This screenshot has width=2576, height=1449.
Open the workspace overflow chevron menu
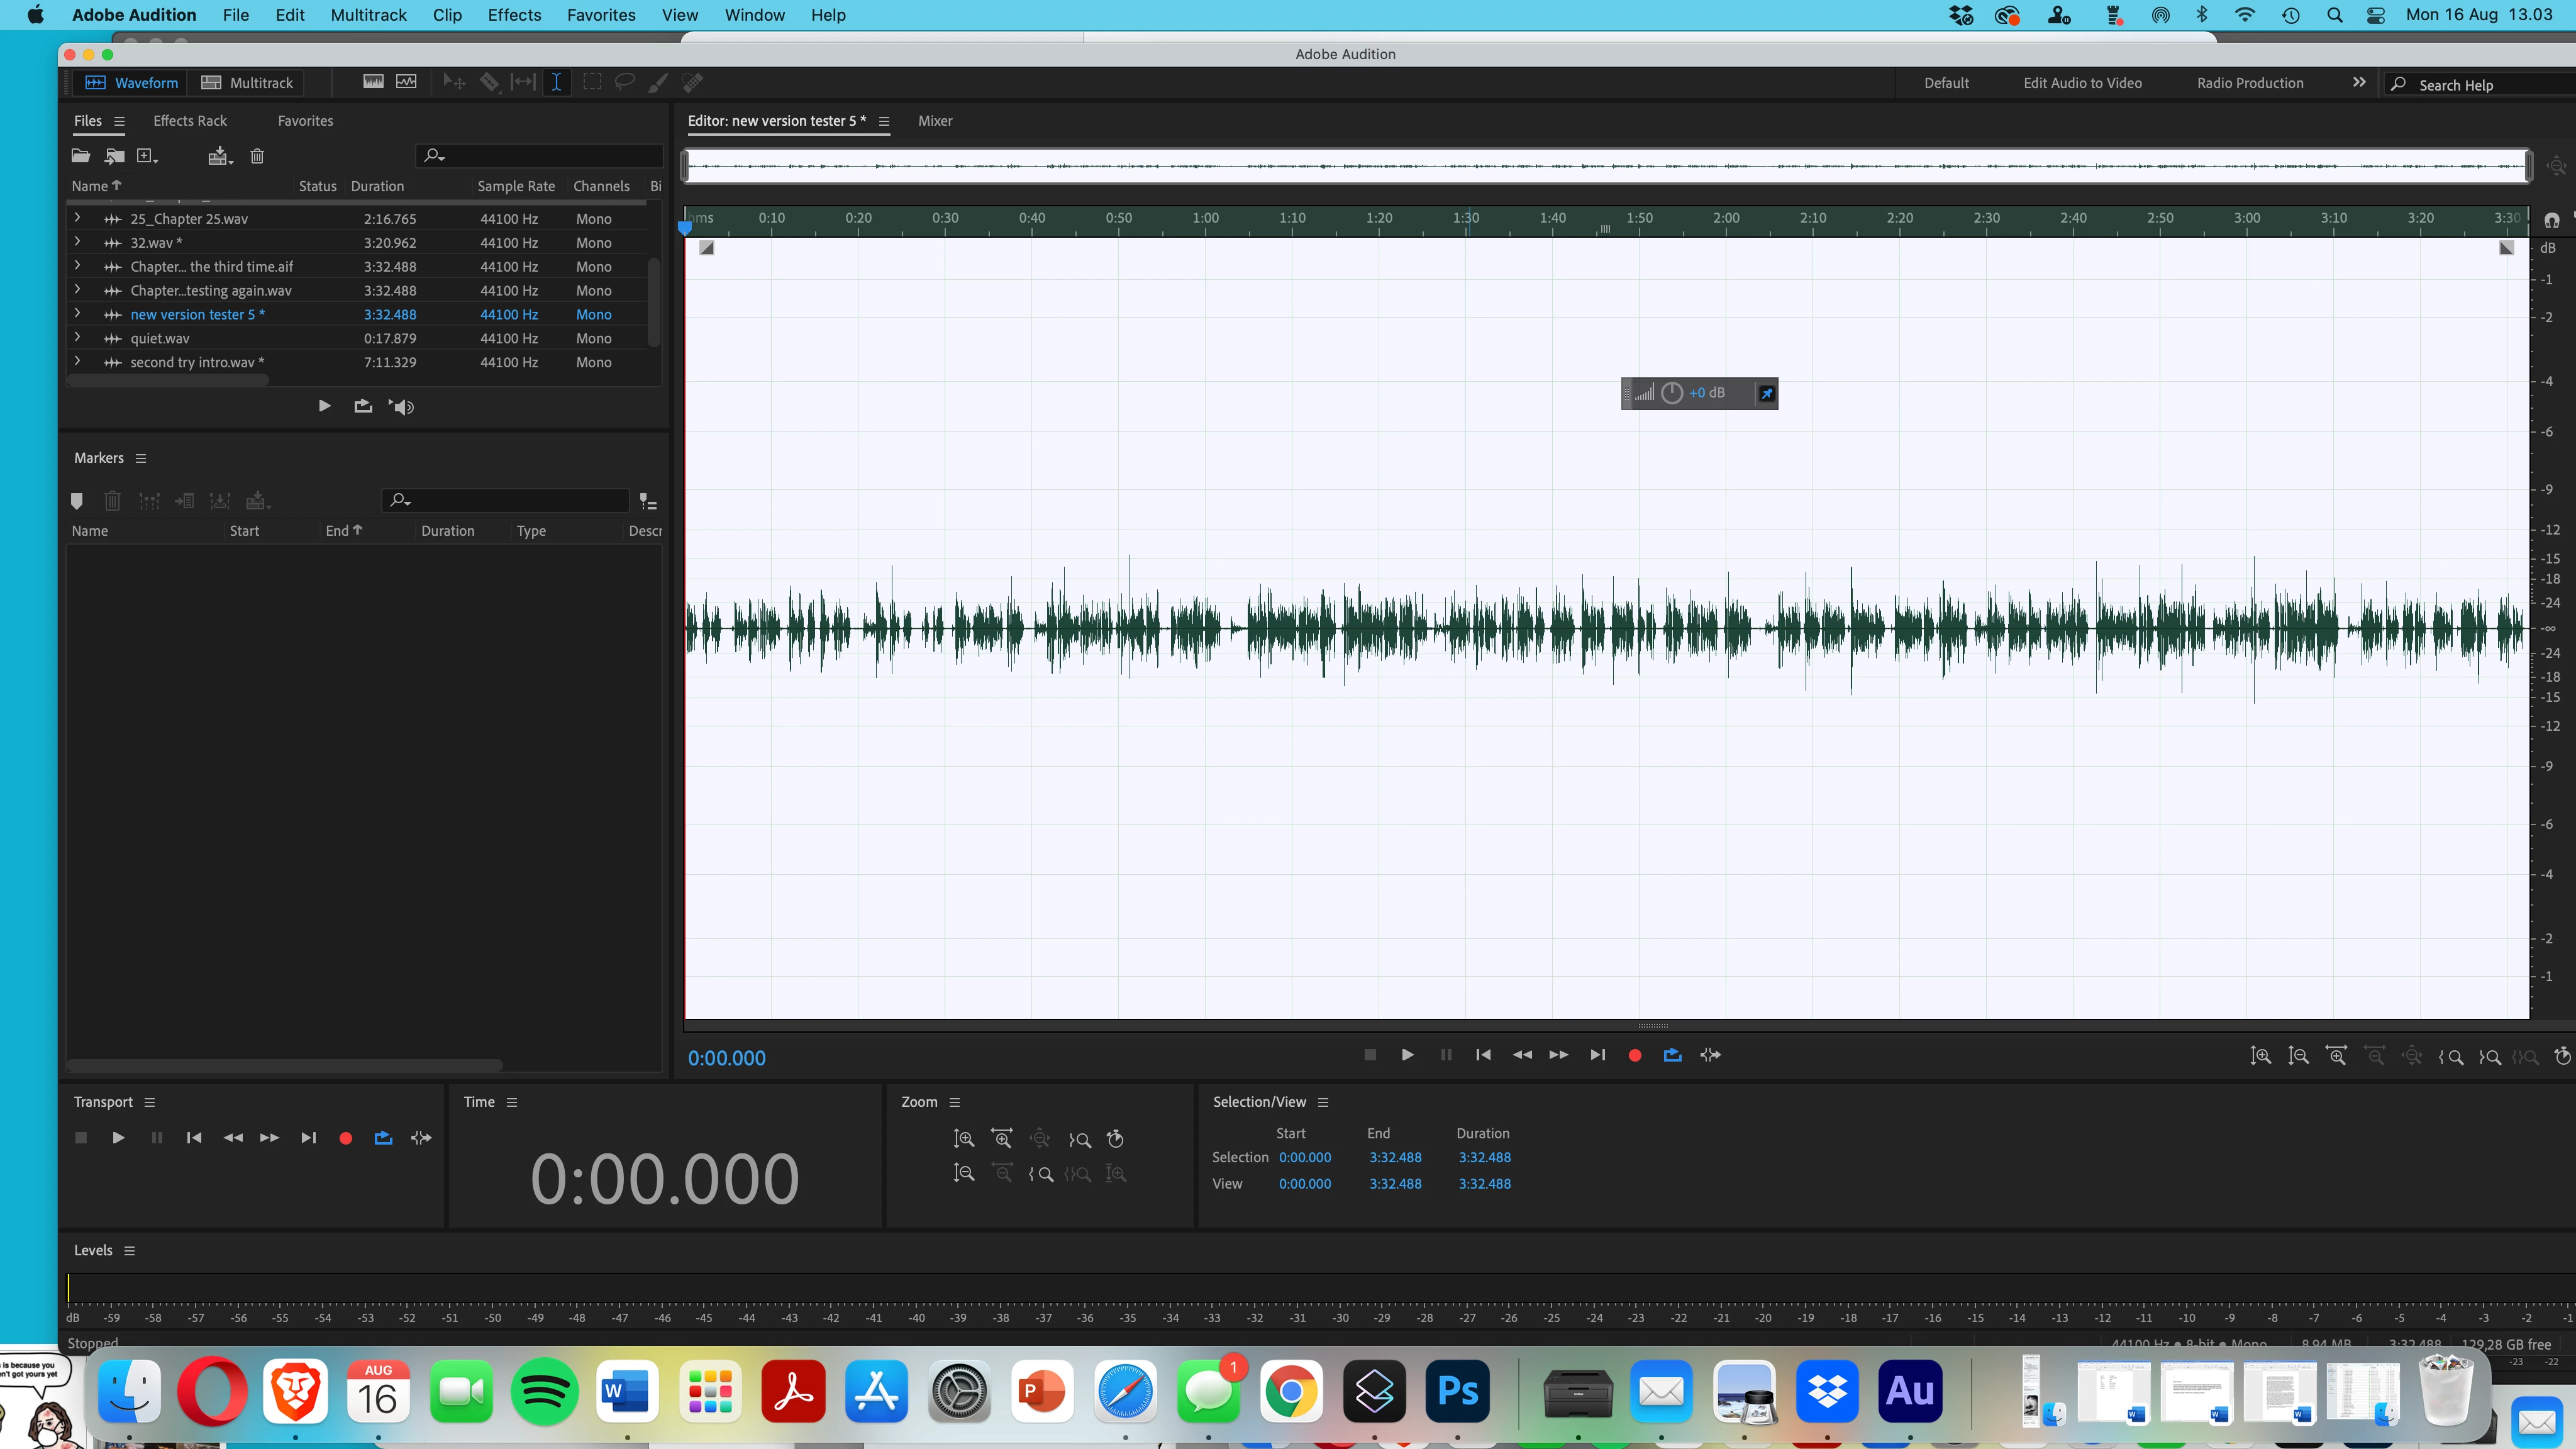click(2359, 83)
